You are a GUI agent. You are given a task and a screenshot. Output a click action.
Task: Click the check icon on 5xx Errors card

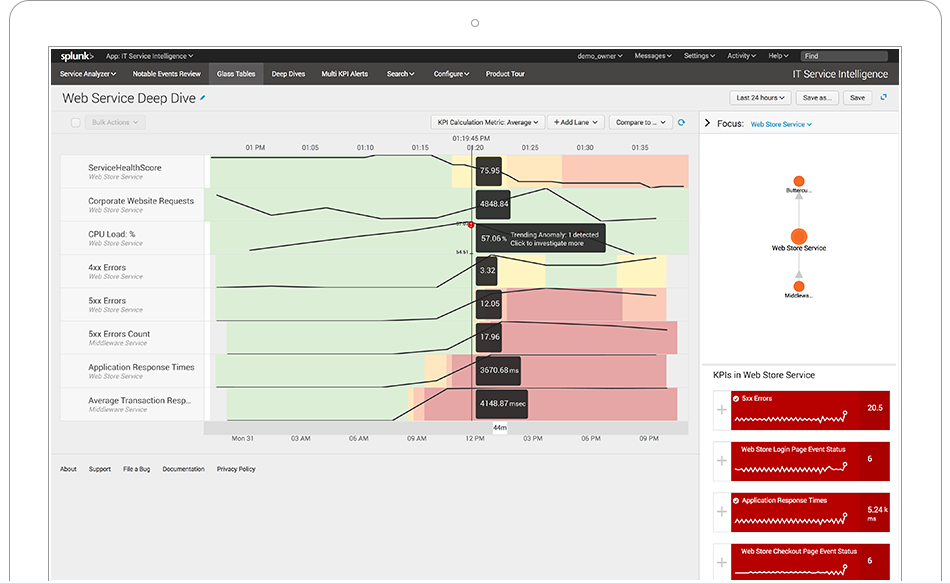tap(736, 399)
